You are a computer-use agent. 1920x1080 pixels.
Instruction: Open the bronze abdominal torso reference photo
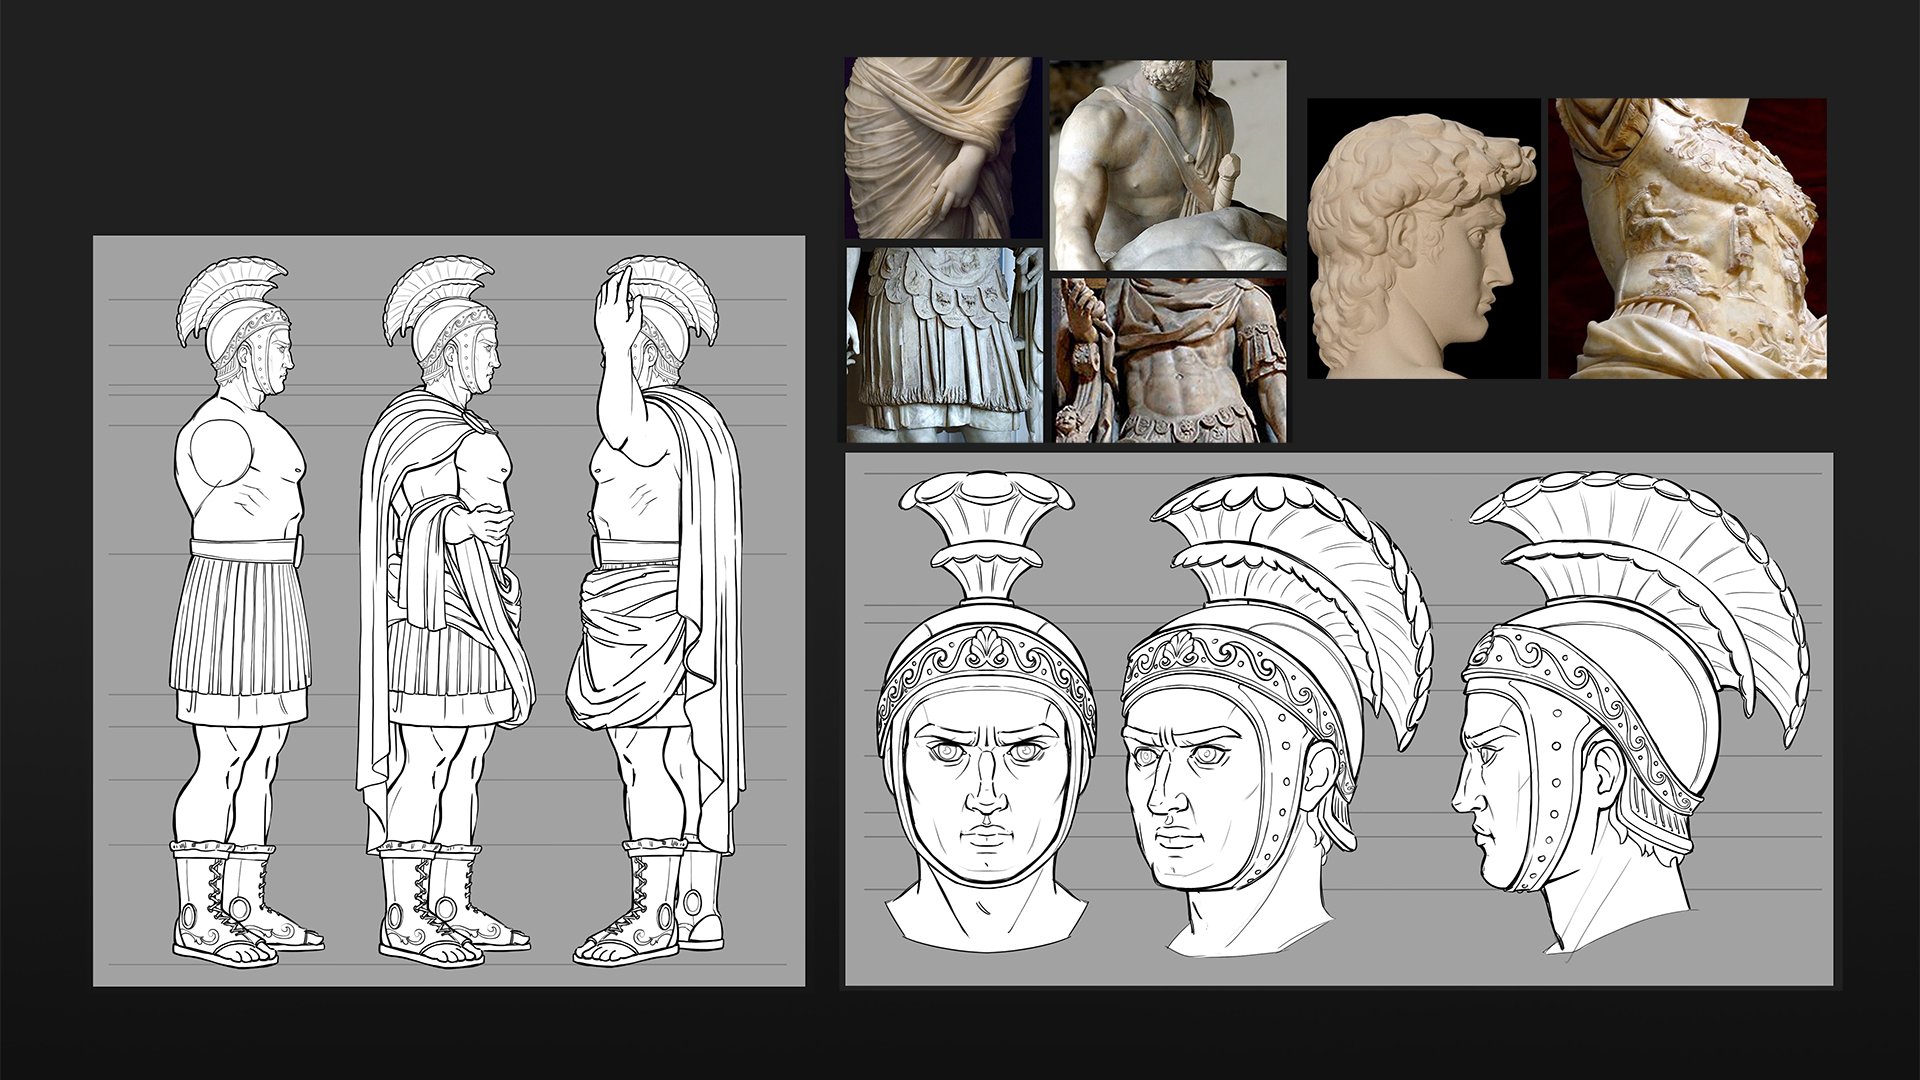coord(1171,360)
